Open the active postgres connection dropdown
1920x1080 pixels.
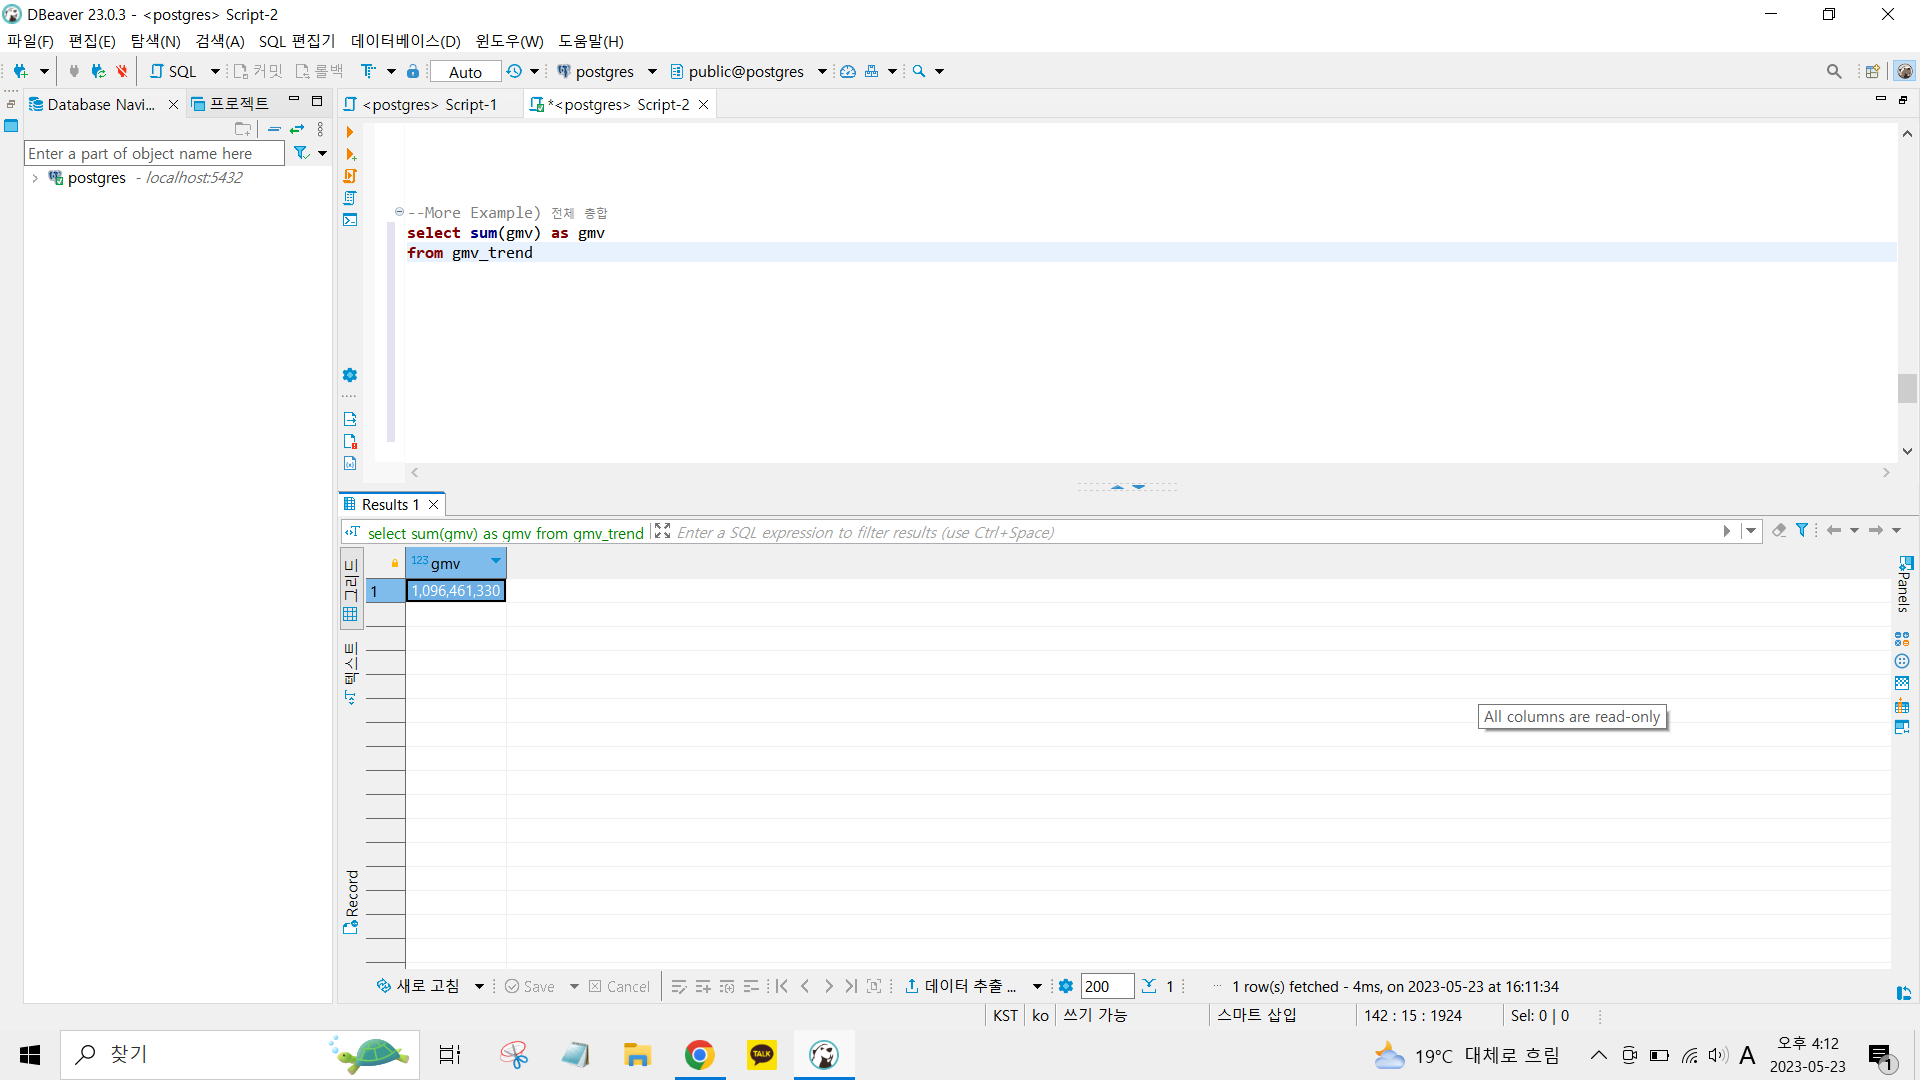pyautogui.click(x=605, y=71)
